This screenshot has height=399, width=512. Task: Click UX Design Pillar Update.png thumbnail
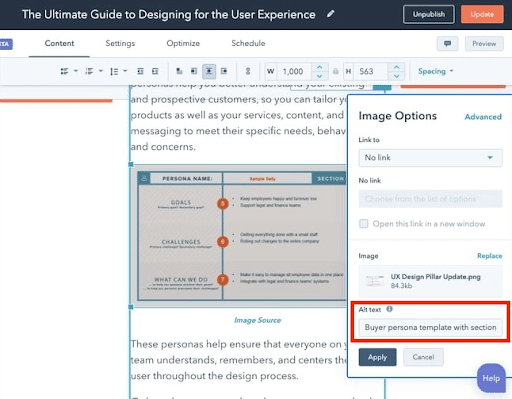click(375, 281)
